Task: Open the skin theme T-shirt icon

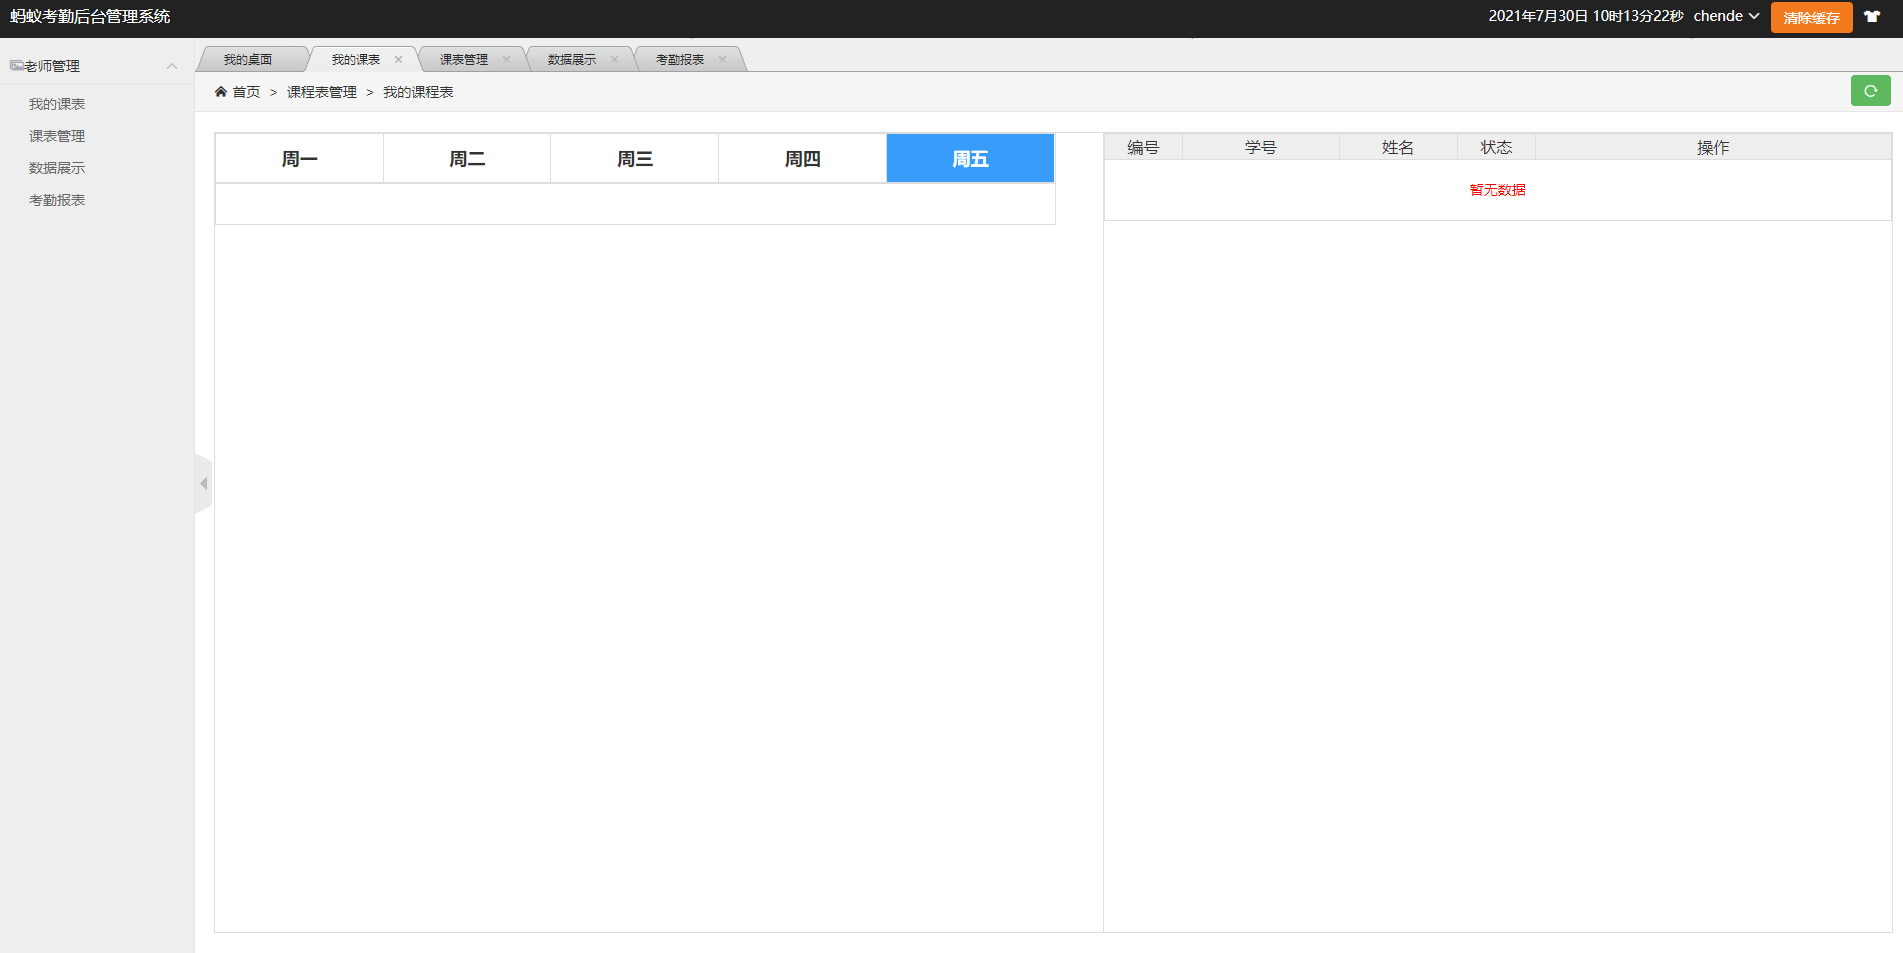Action: (1872, 17)
